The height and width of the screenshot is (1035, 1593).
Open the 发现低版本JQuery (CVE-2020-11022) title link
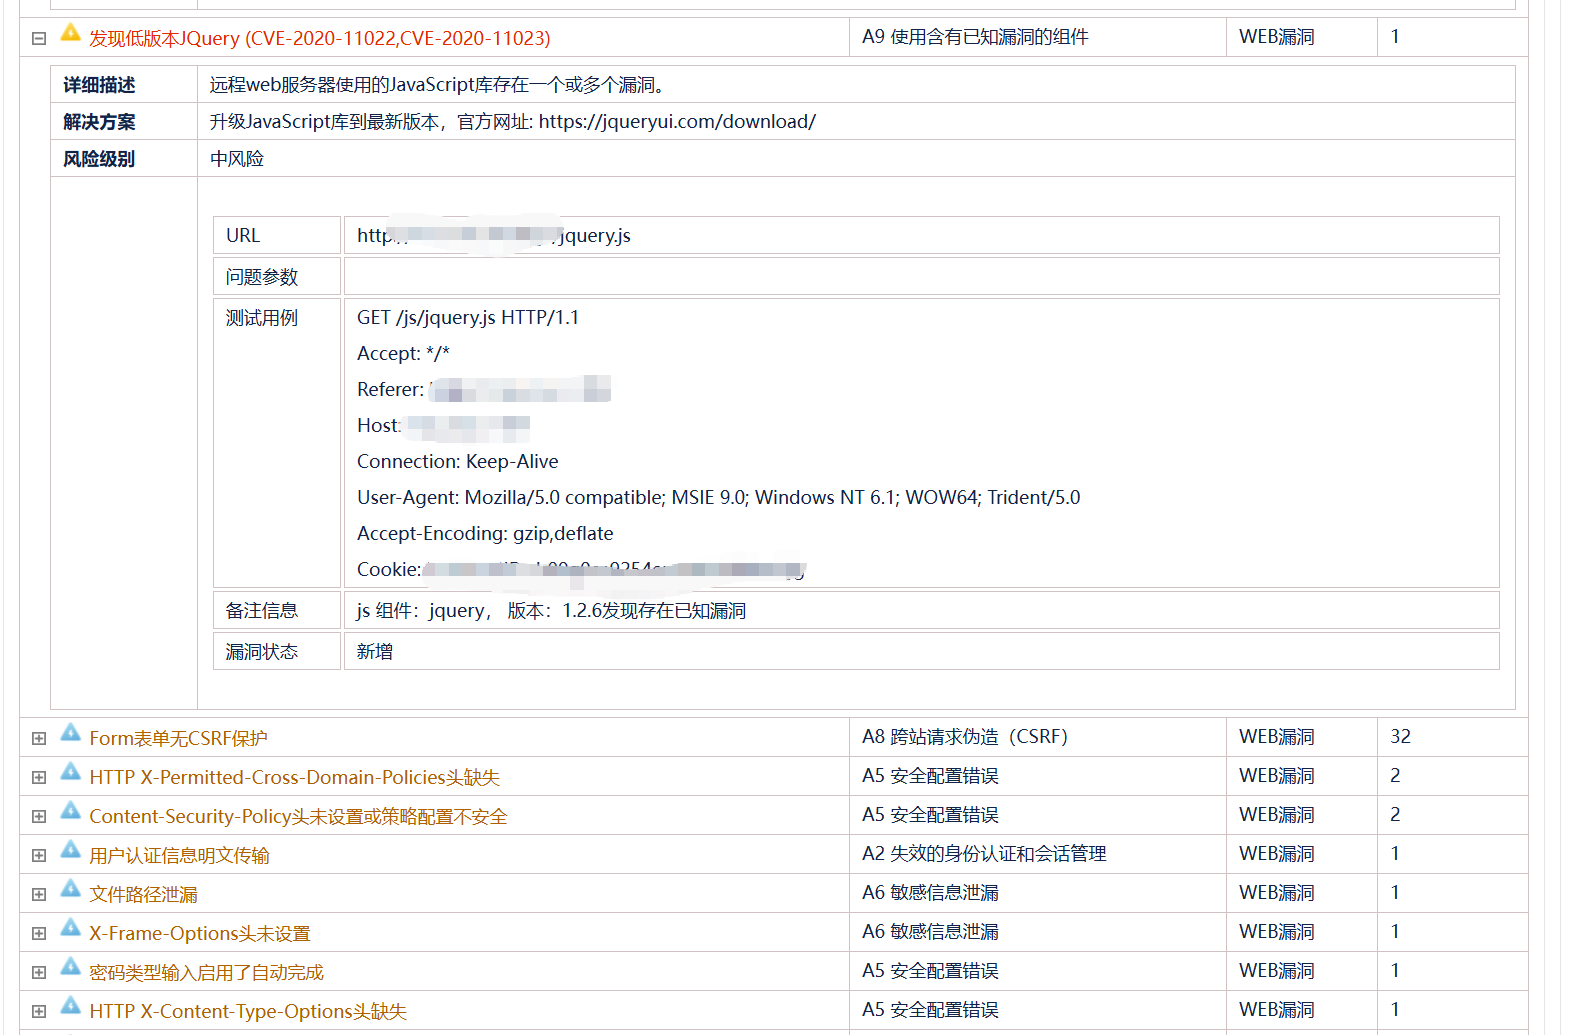(x=319, y=38)
